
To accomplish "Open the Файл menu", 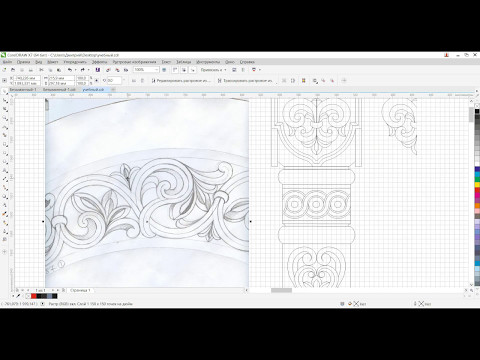I will tap(7, 62).
